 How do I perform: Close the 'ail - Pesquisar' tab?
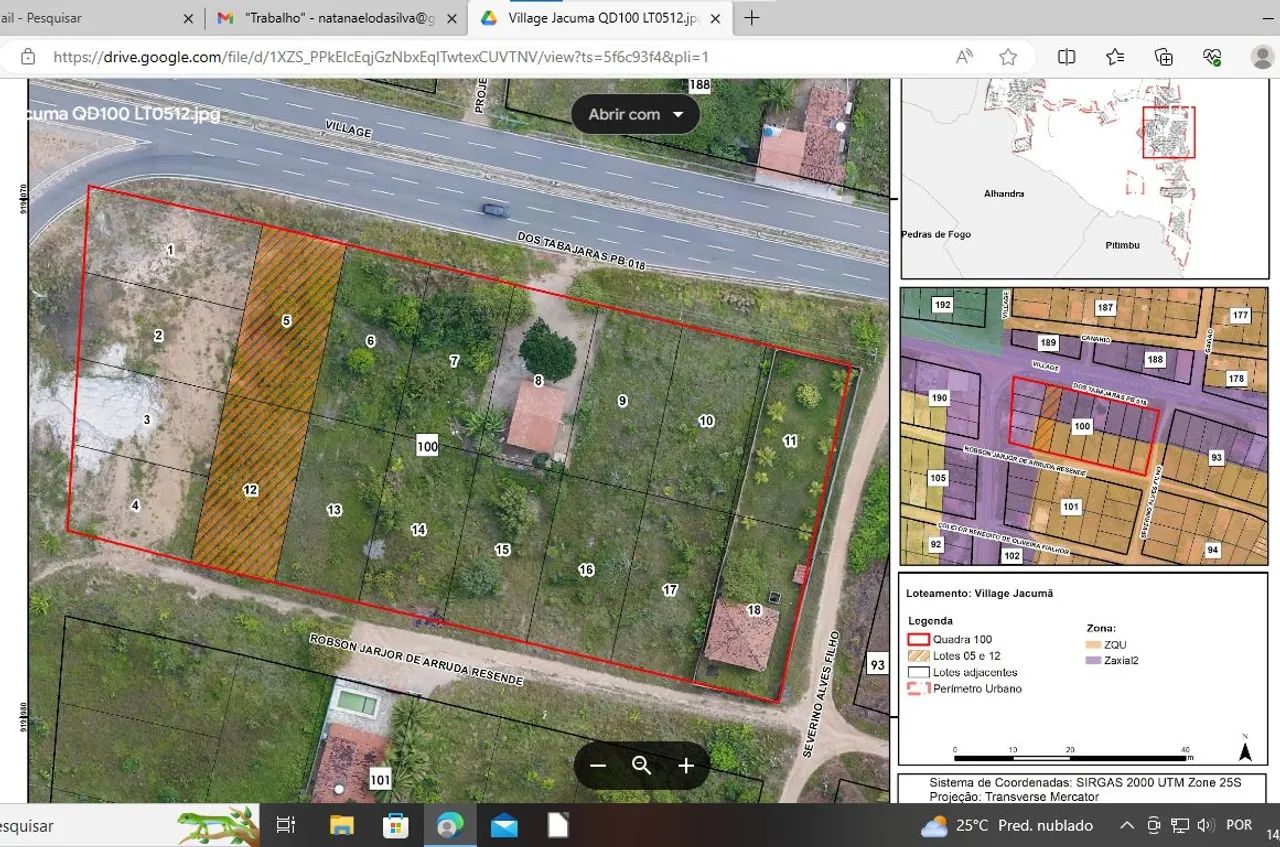coord(189,18)
